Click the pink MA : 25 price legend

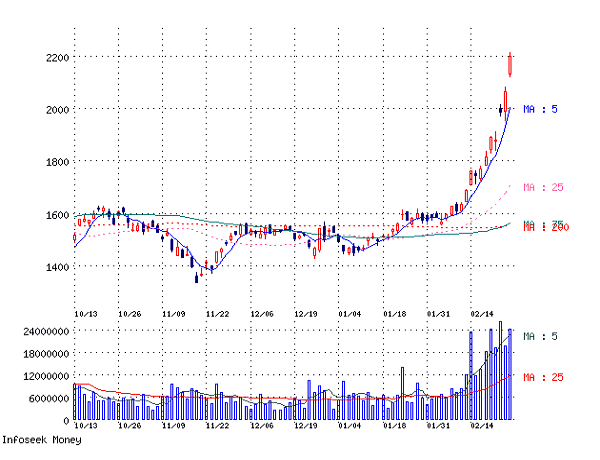pos(543,188)
